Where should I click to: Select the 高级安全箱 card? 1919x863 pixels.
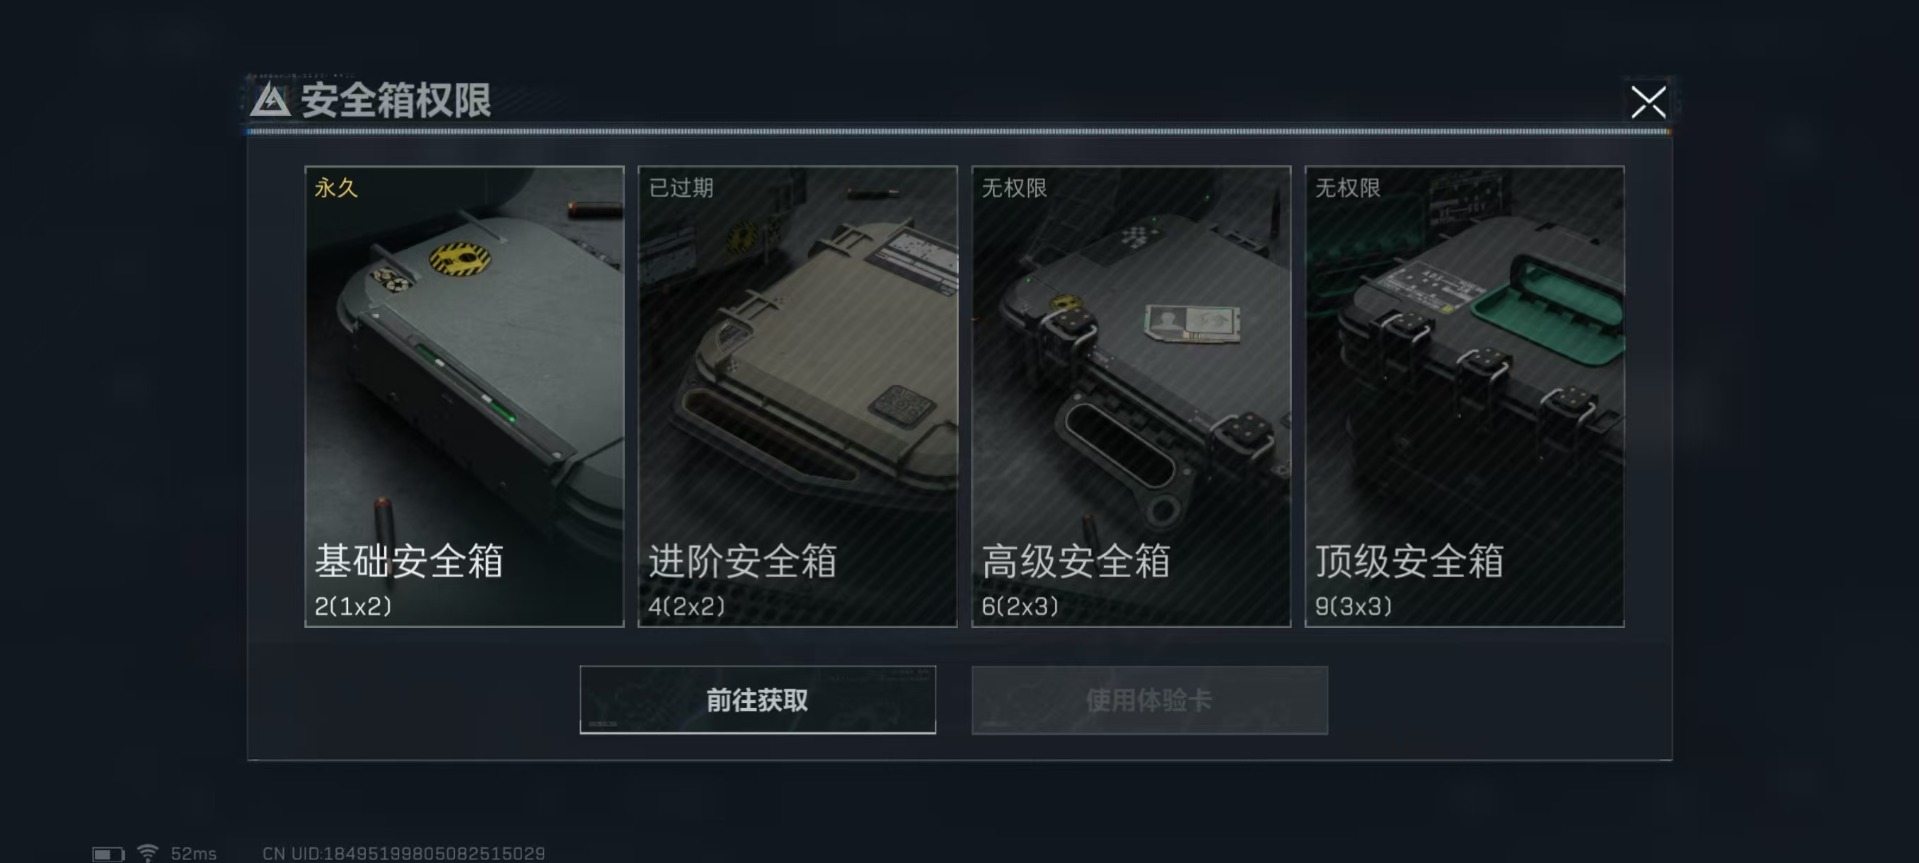click(1131, 396)
